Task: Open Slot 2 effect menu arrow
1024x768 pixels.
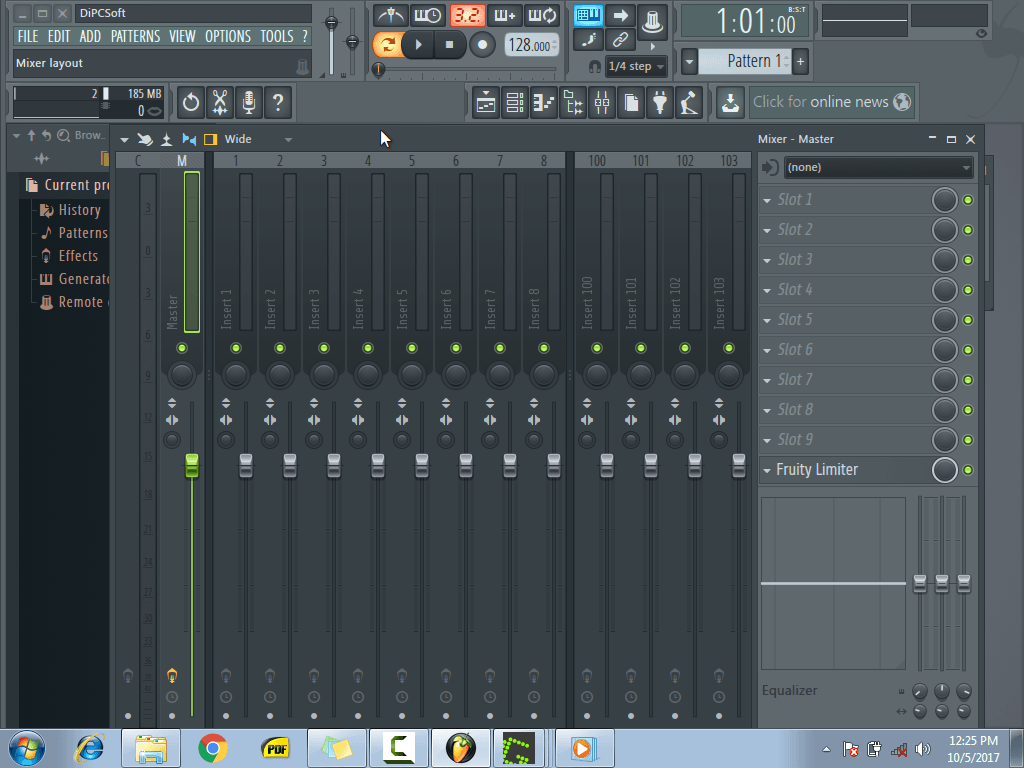Action: point(767,231)
